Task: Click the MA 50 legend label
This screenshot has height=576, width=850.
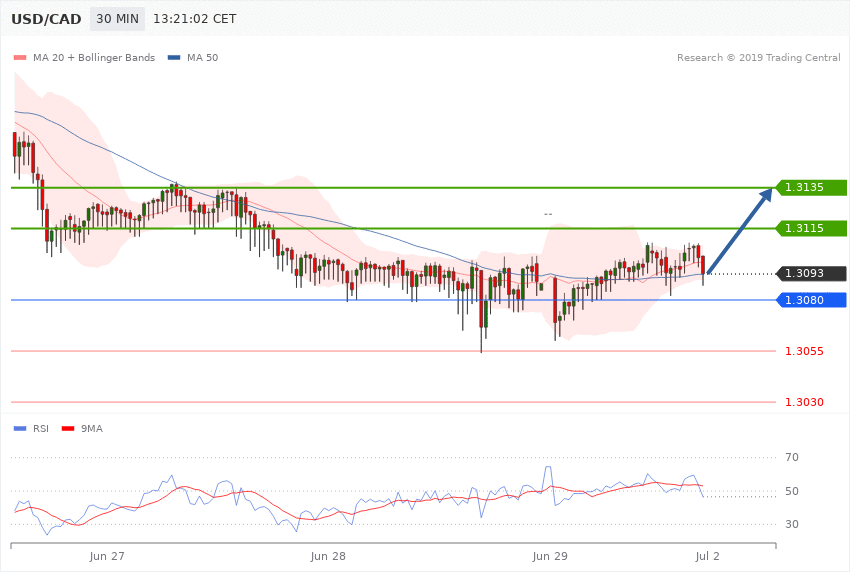Action: [202, 57]
